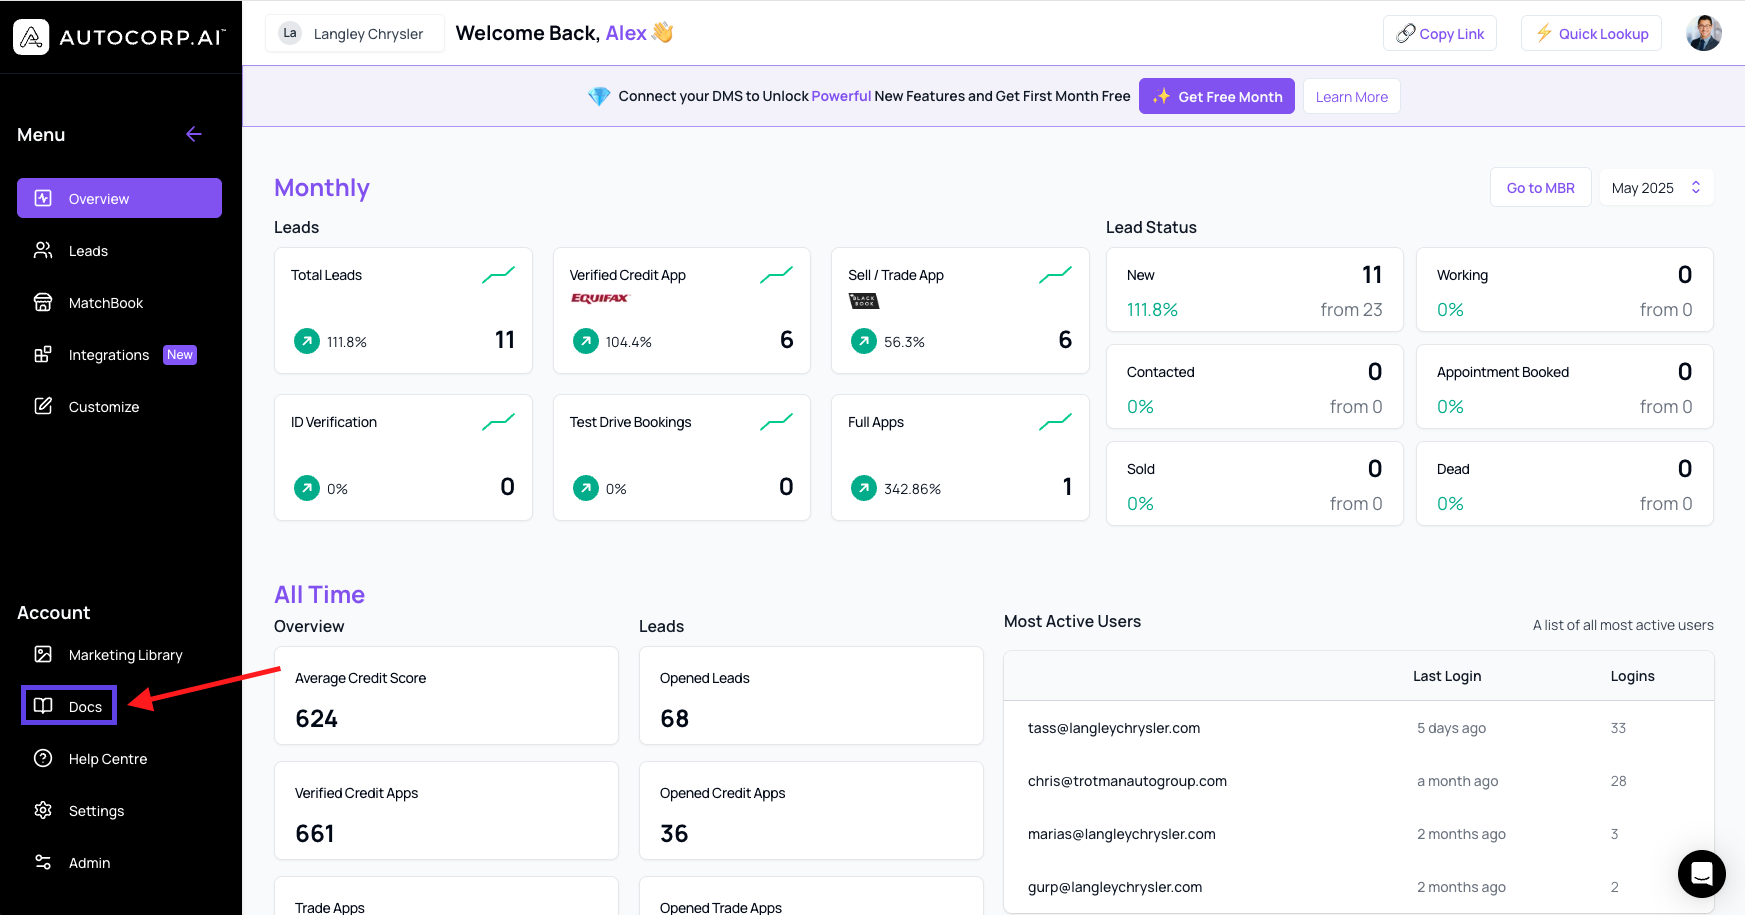Viewport: 1745px width, 915px height.
Task: Click the Total Leads trend icon
Action: [498, 275]
